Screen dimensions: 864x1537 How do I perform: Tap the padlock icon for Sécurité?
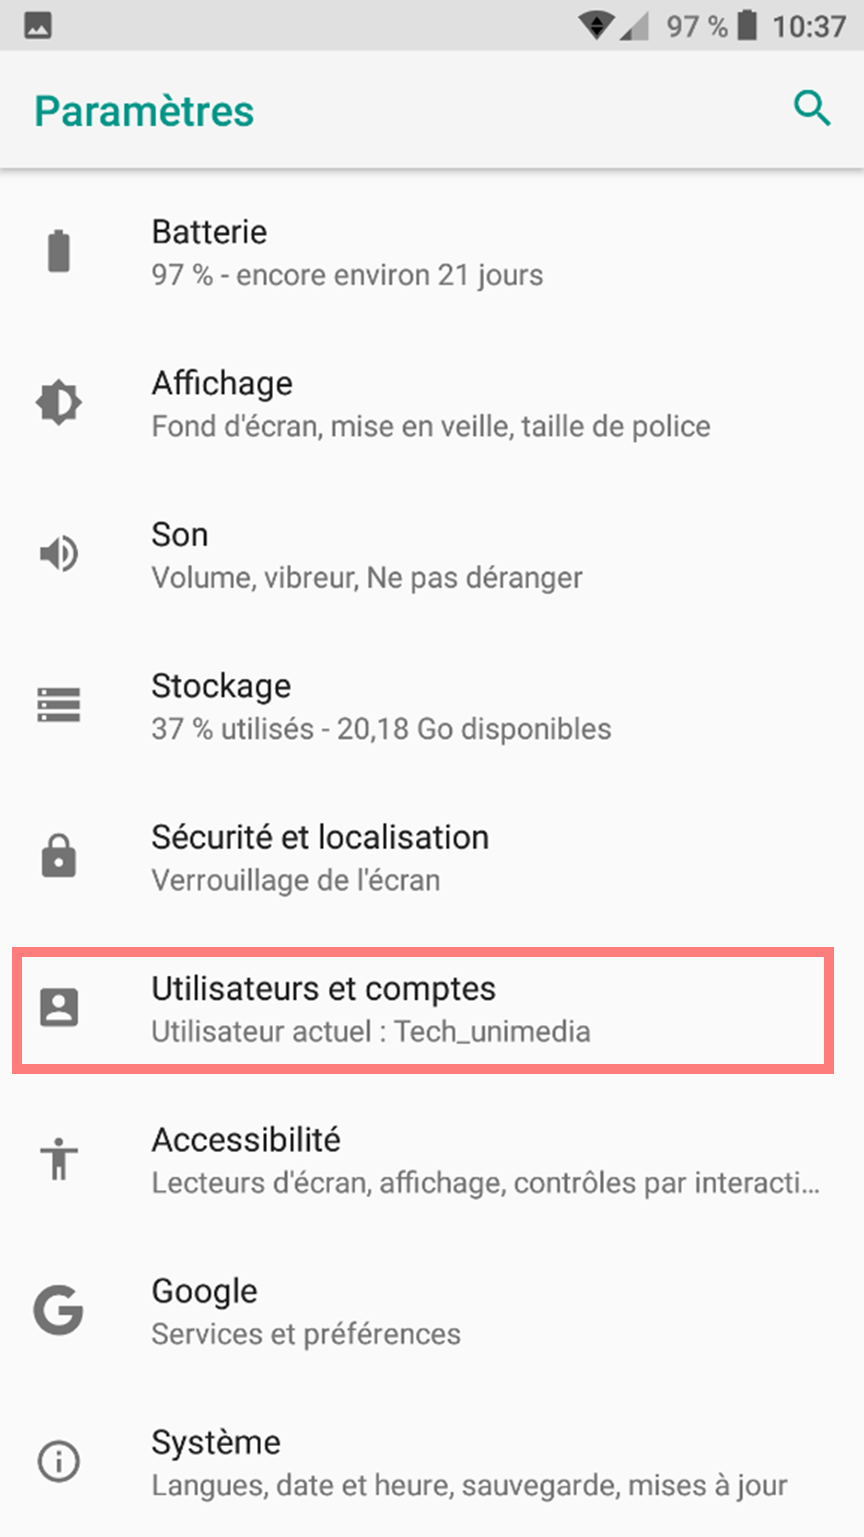pyautogui.click(x=59, y=857)
